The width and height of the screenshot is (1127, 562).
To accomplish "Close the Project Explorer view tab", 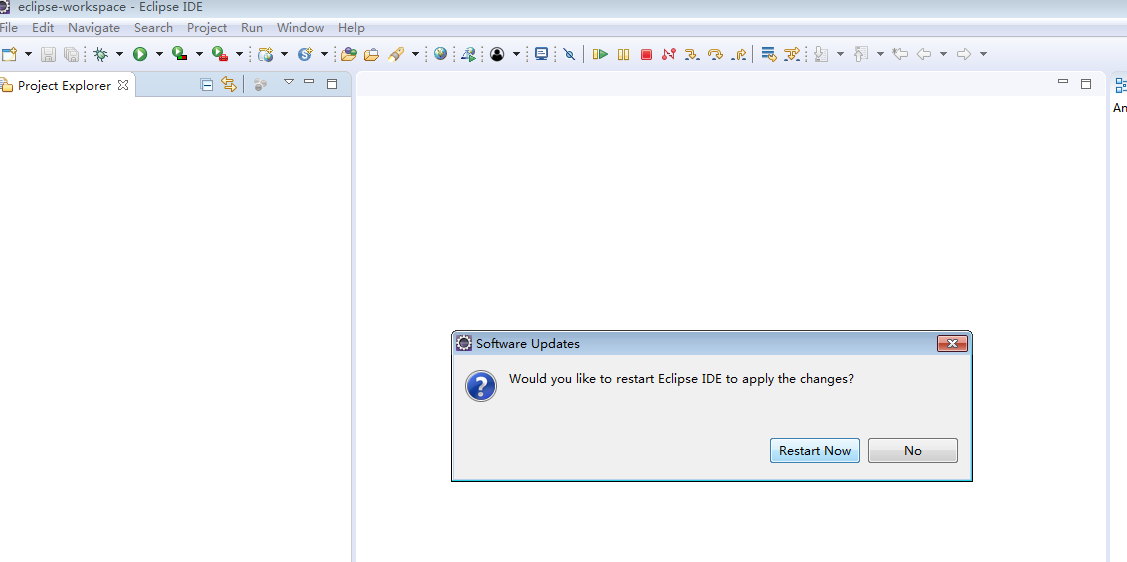I will click(123, 85).
